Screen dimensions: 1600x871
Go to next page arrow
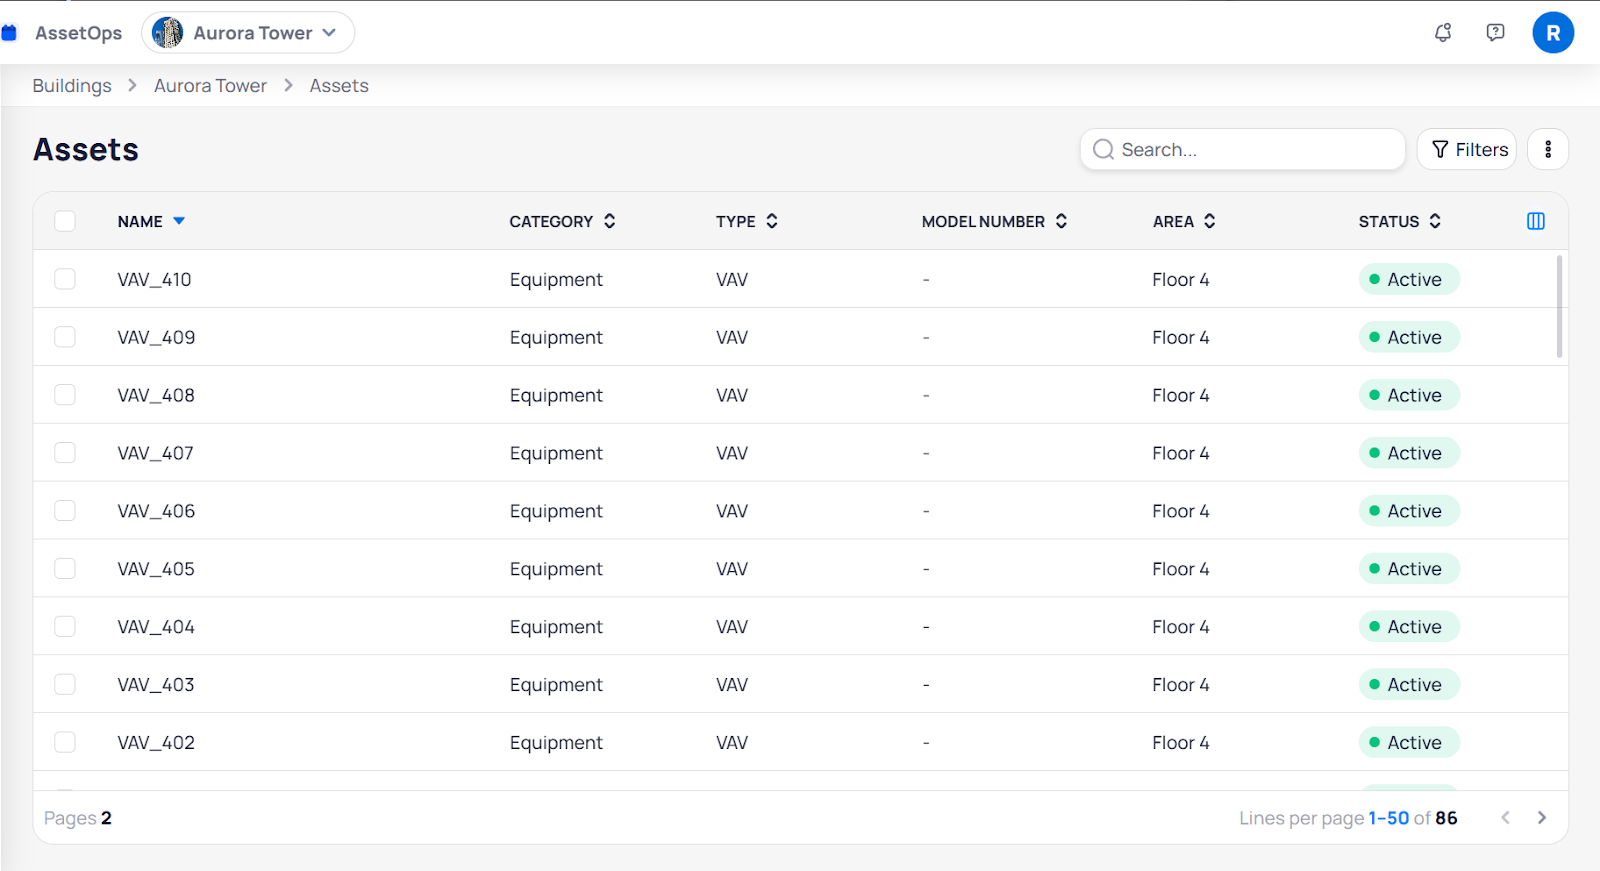[x=1541, y=818]
